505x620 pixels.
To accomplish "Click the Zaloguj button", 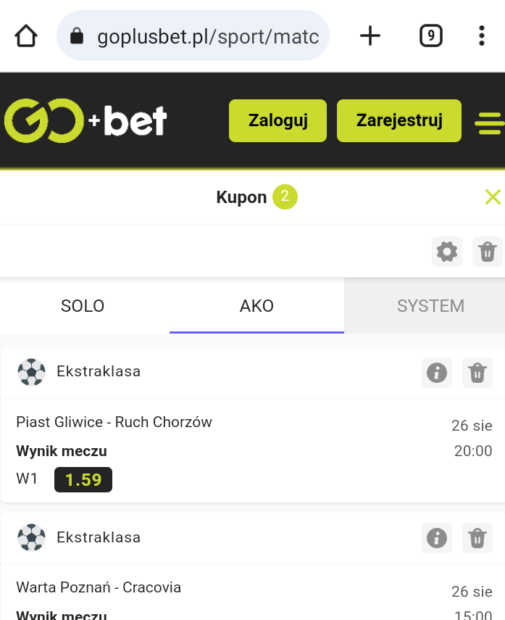I will tap(278, 121).
